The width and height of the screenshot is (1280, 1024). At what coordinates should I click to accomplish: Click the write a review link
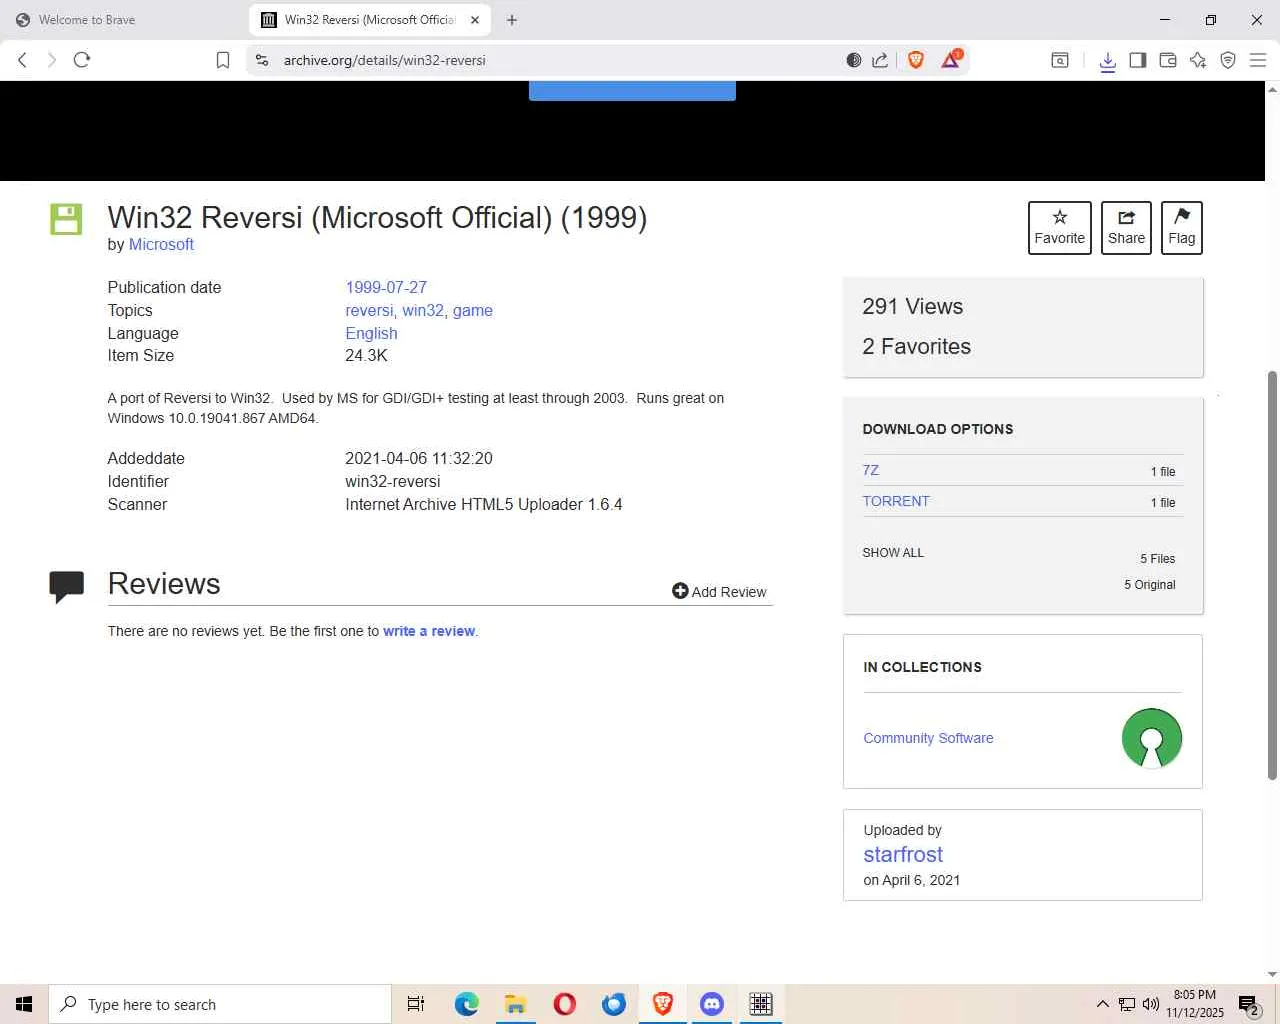429,631
